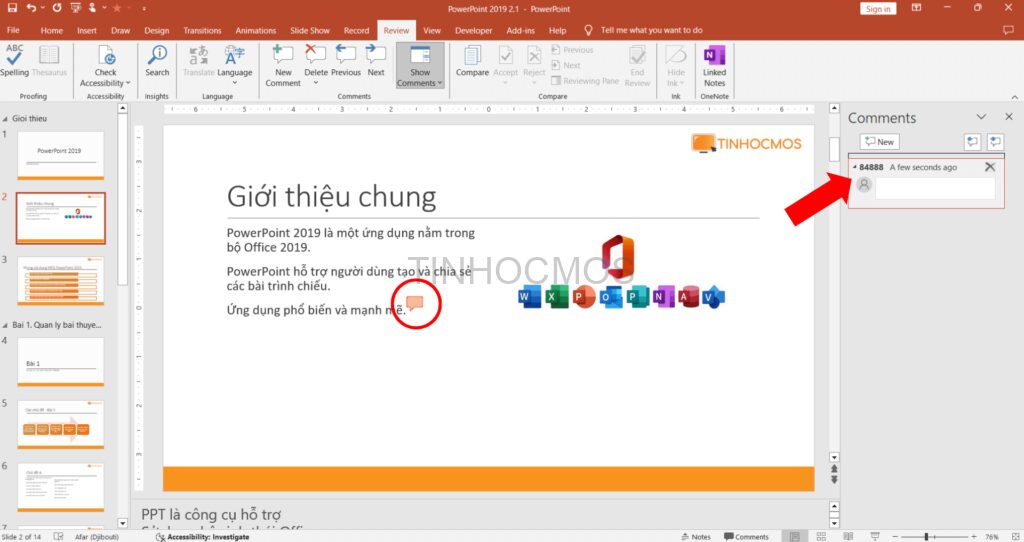
Task: Toggle Notes pane from status bar
Action: (x=696, y=537)
